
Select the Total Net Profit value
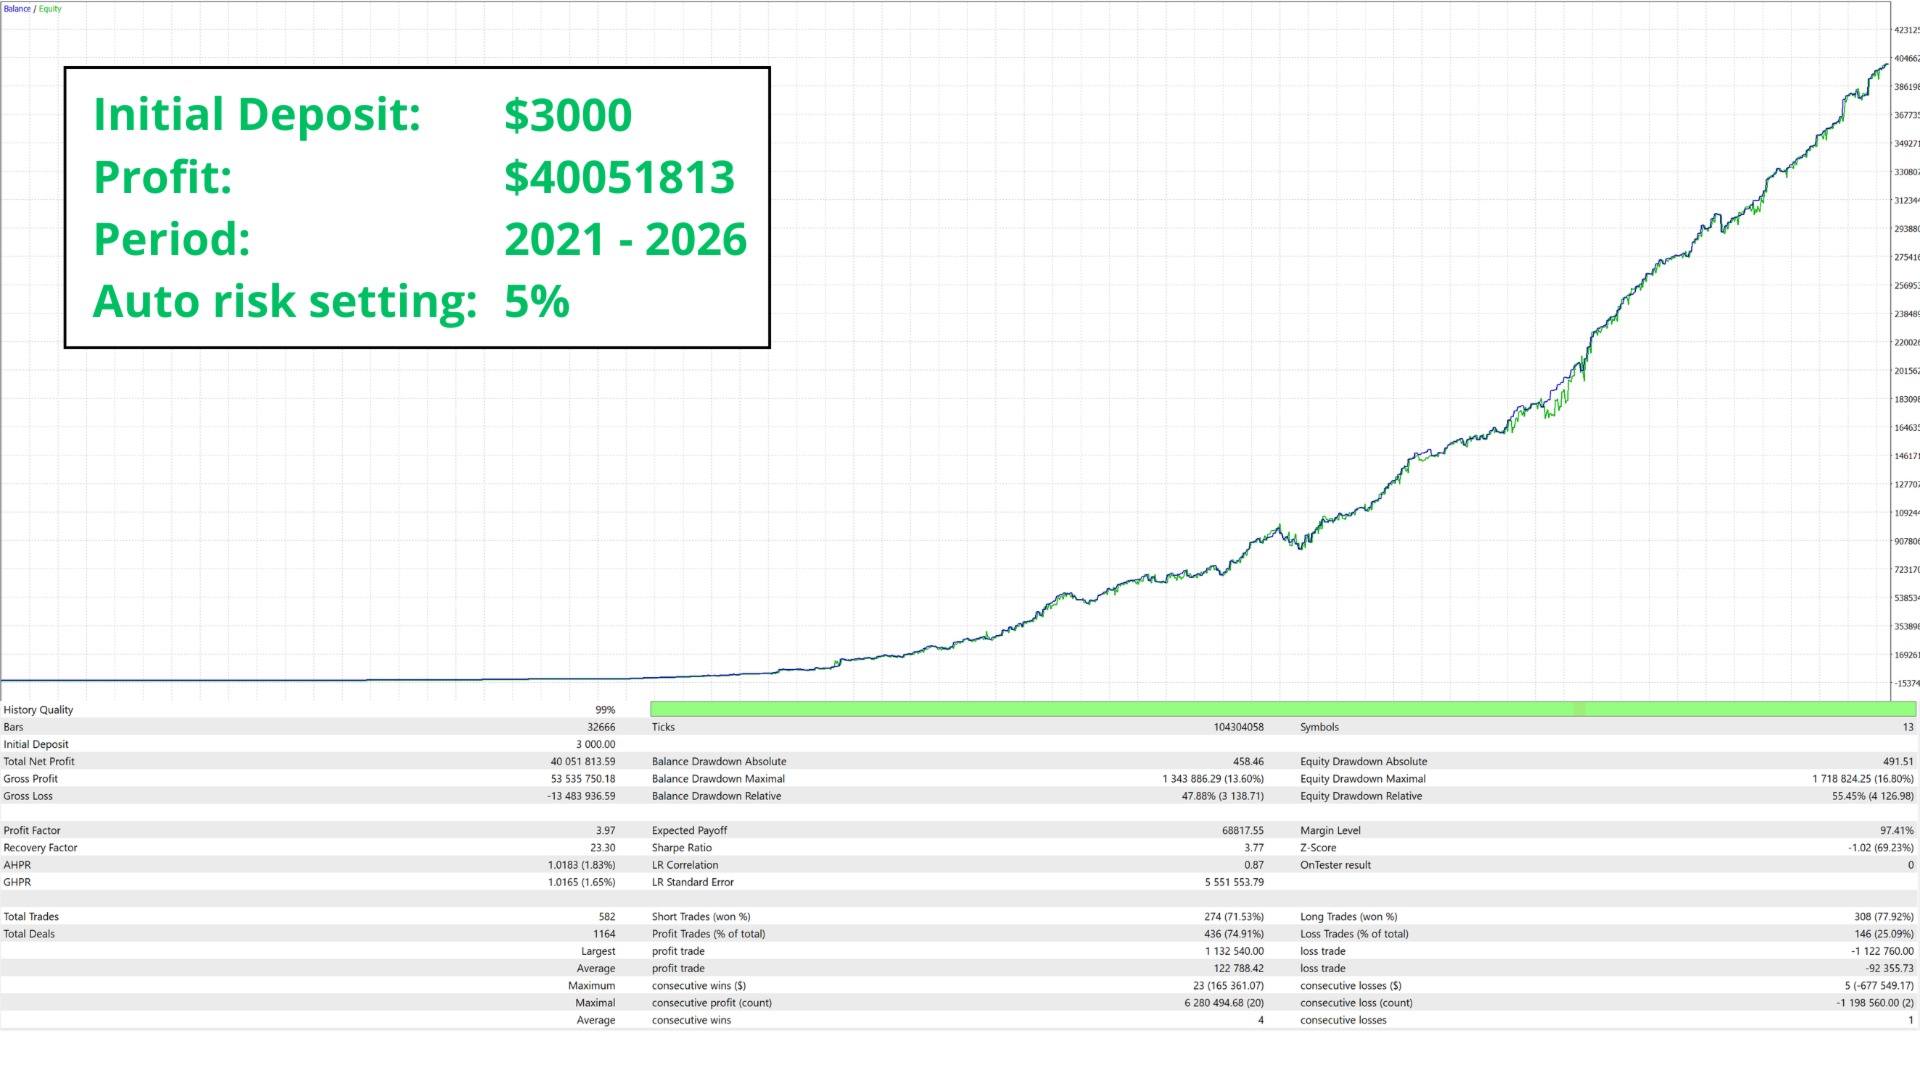[x=582, y=762]
